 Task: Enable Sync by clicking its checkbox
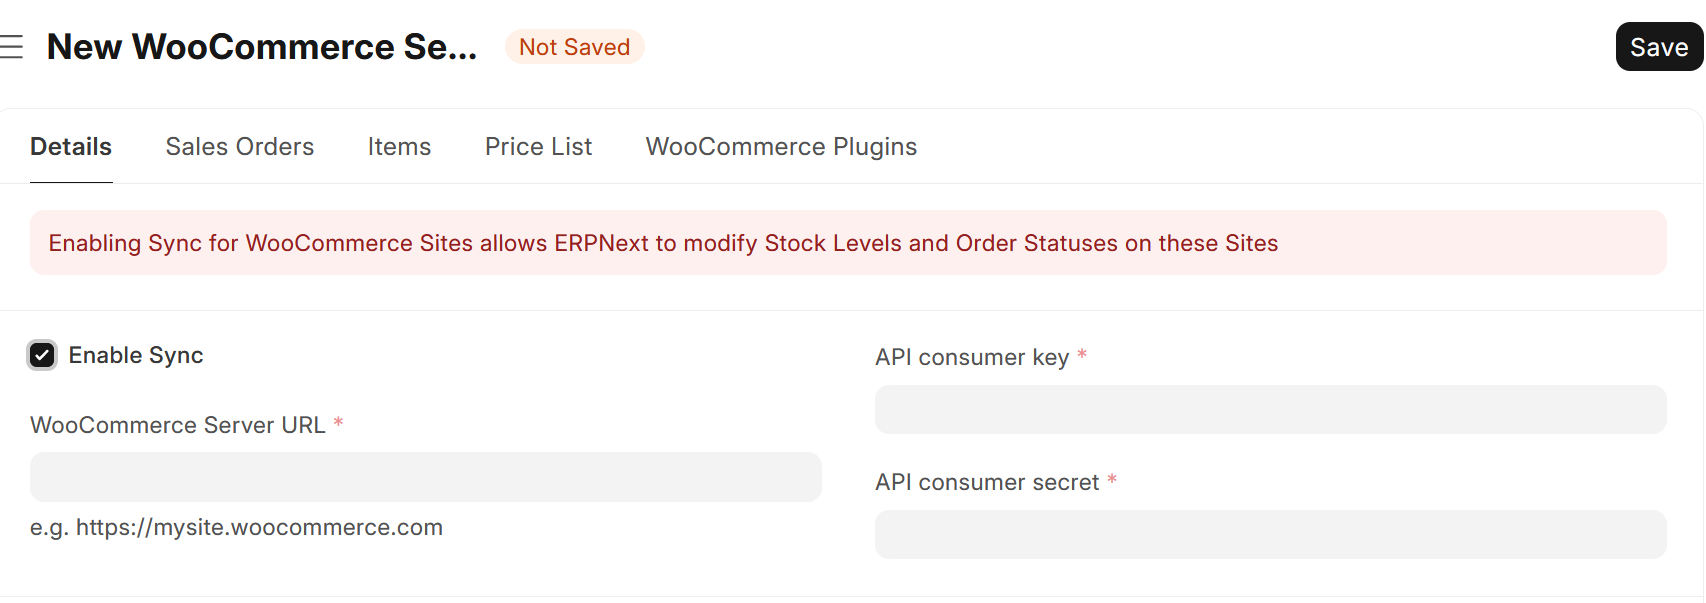[x=42, y=355]
